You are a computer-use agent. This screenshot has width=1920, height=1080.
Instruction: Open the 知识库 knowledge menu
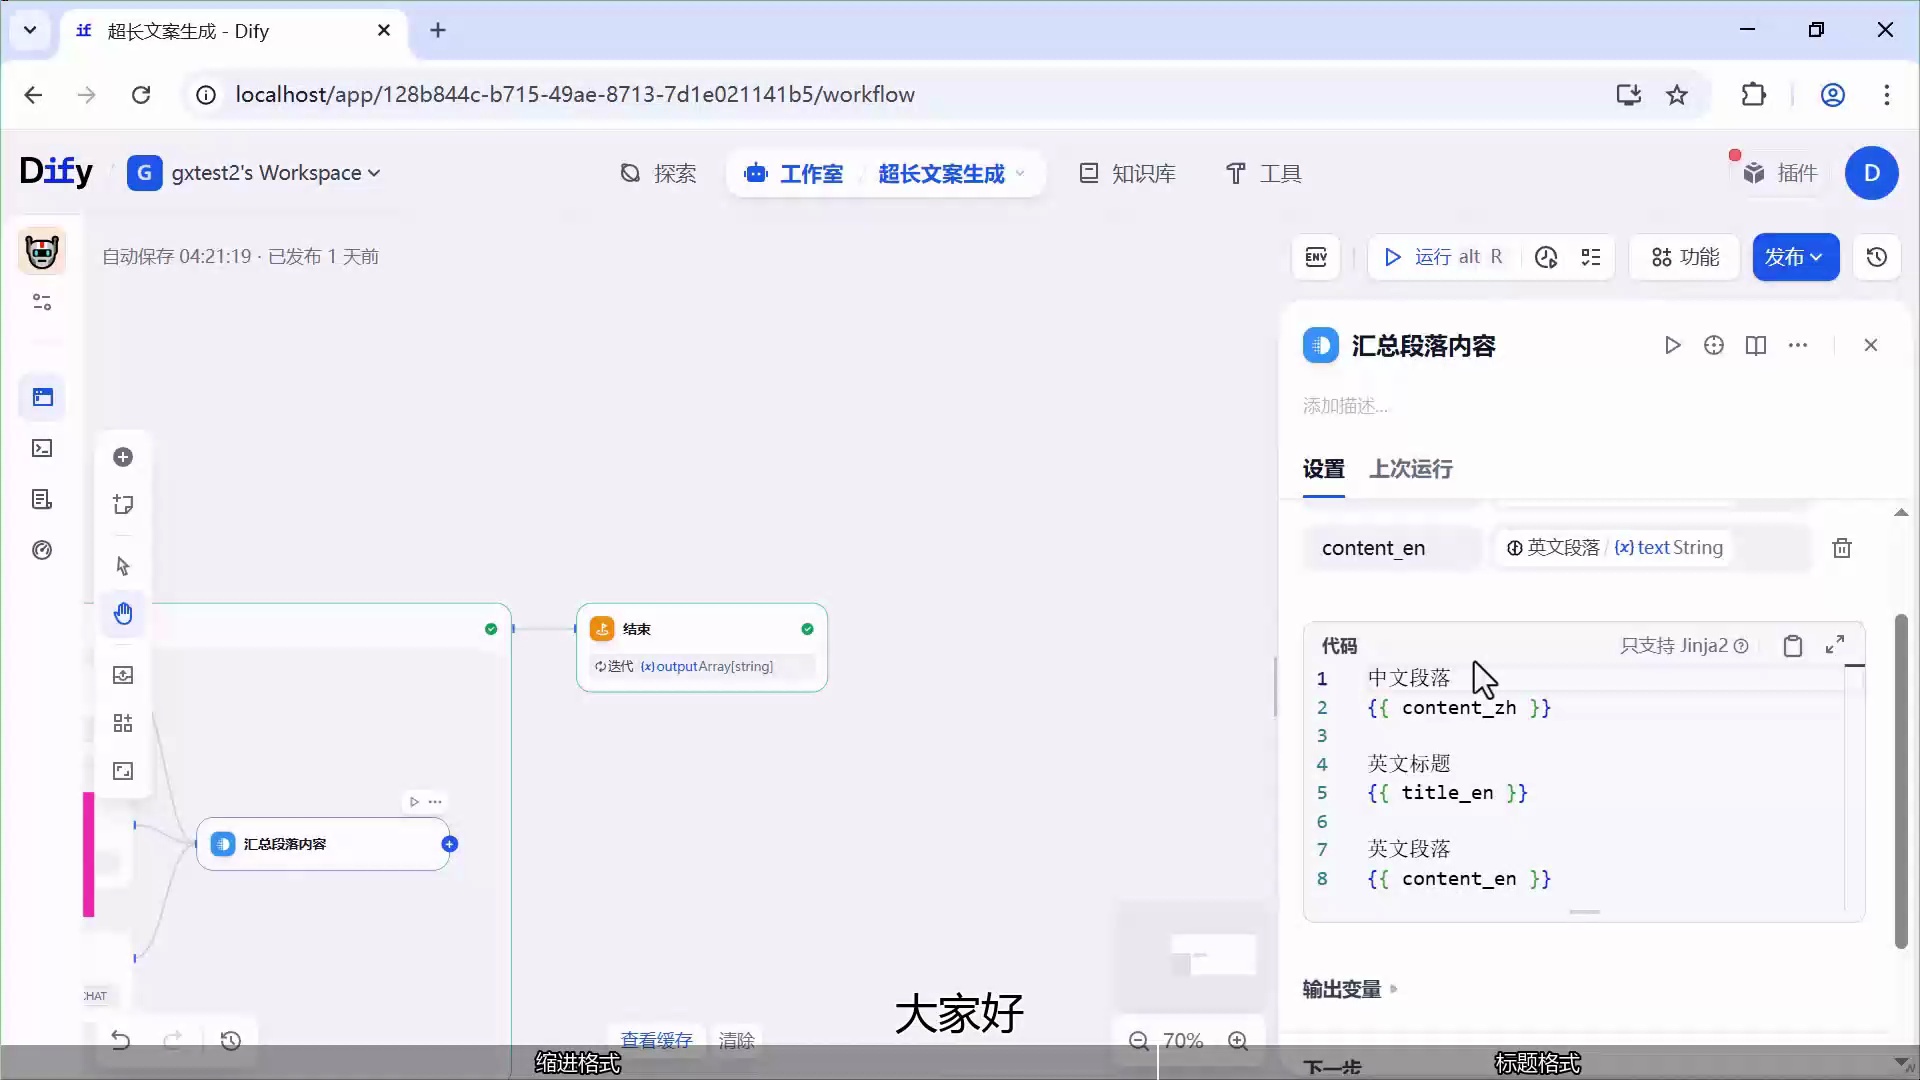click(x=1127, y=174)
